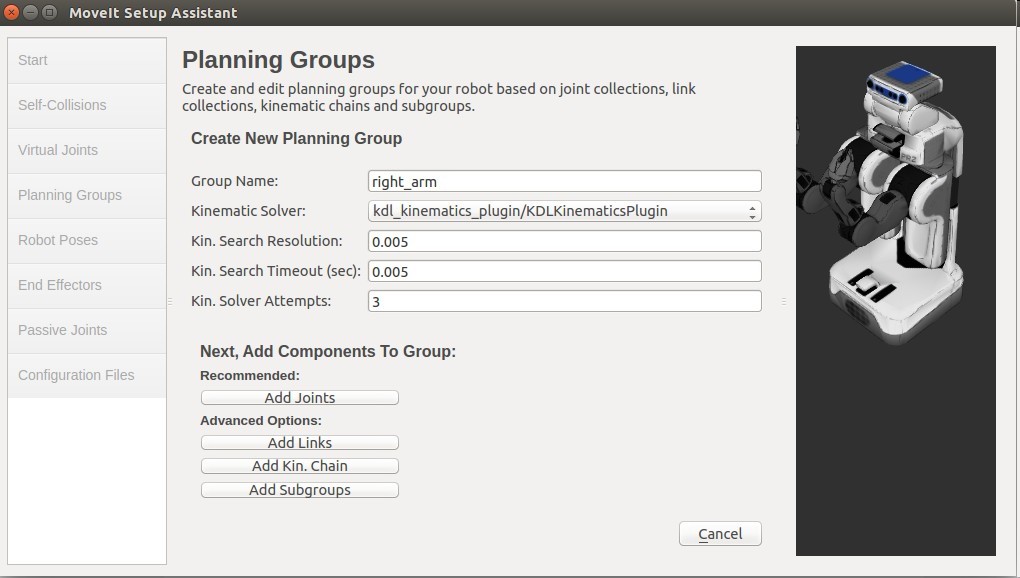The width and height of the screenshot is (1020, 578).
Task: Focus the Kin. Search Resolution field
Action: (x=564, y=241)
